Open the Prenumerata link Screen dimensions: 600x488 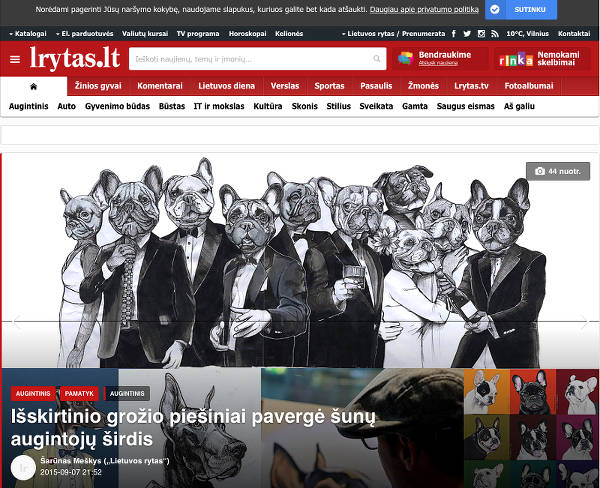pyautogui.click(x=424, y=34)
